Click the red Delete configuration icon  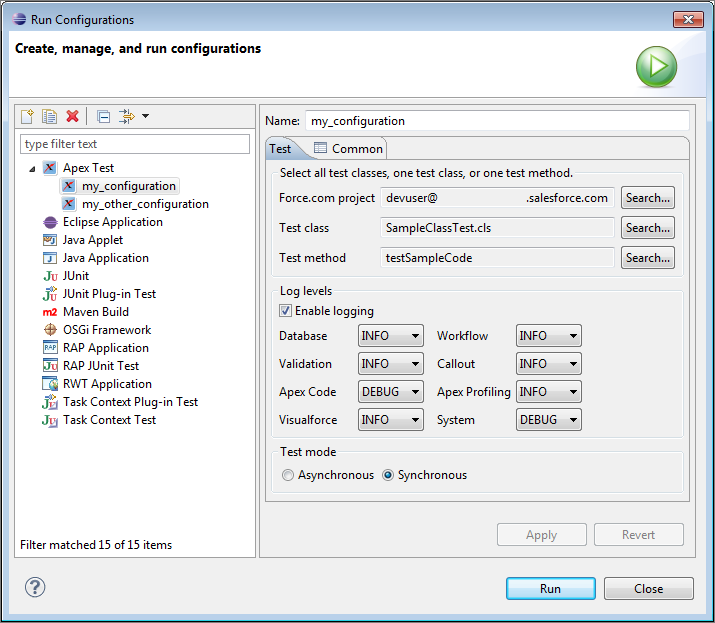[x=72, y=116]
